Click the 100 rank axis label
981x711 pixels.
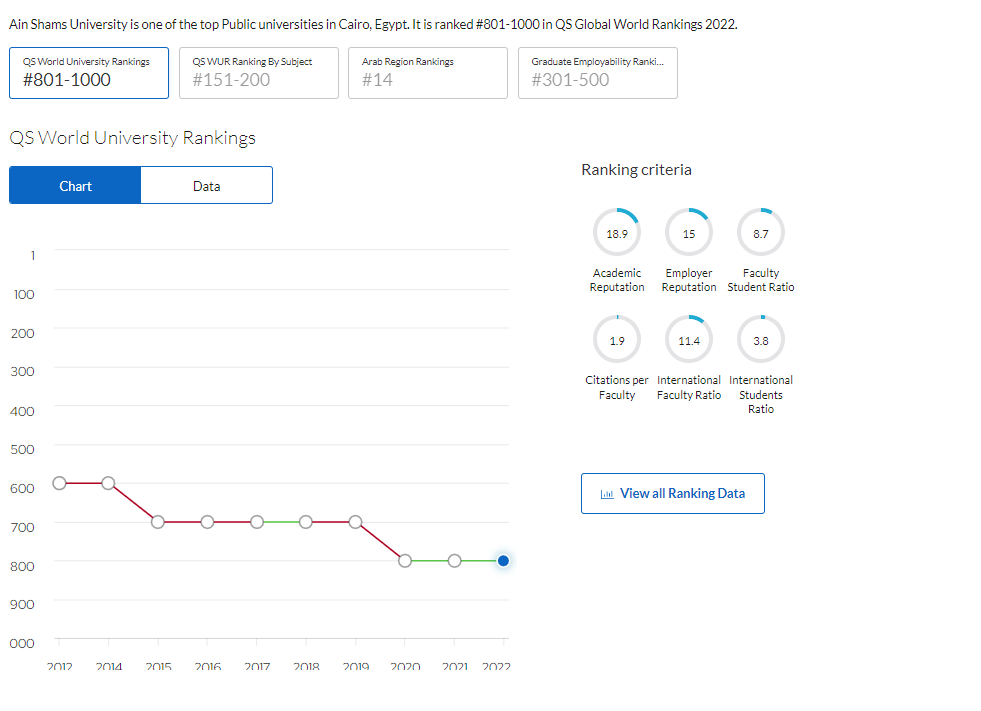pos(24,294)
